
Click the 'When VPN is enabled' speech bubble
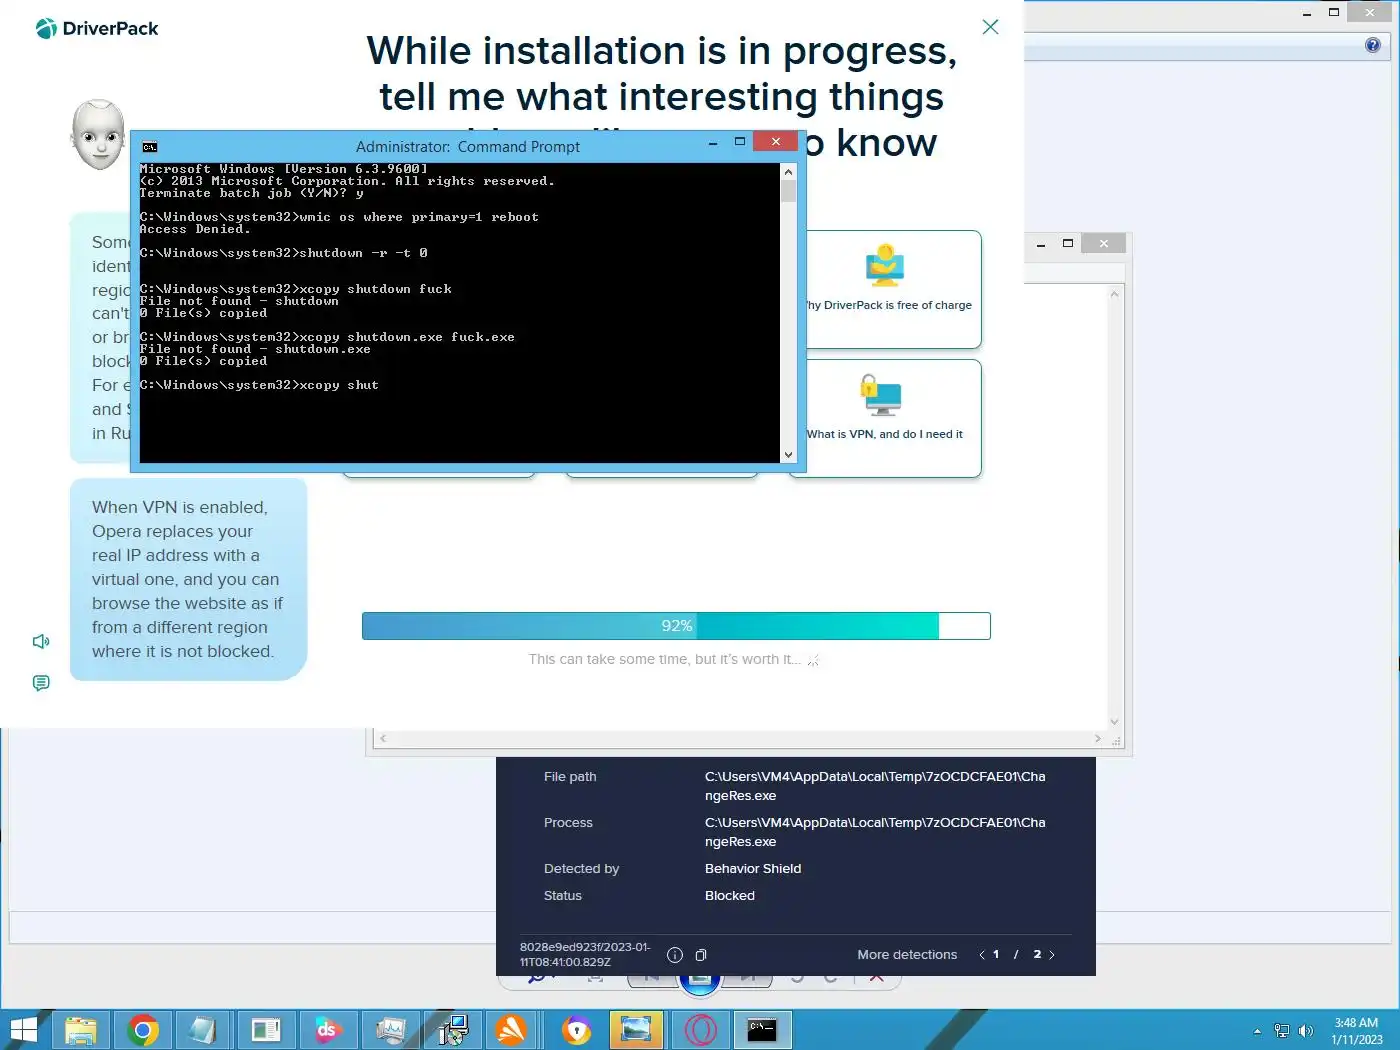[x=188, y=579]
